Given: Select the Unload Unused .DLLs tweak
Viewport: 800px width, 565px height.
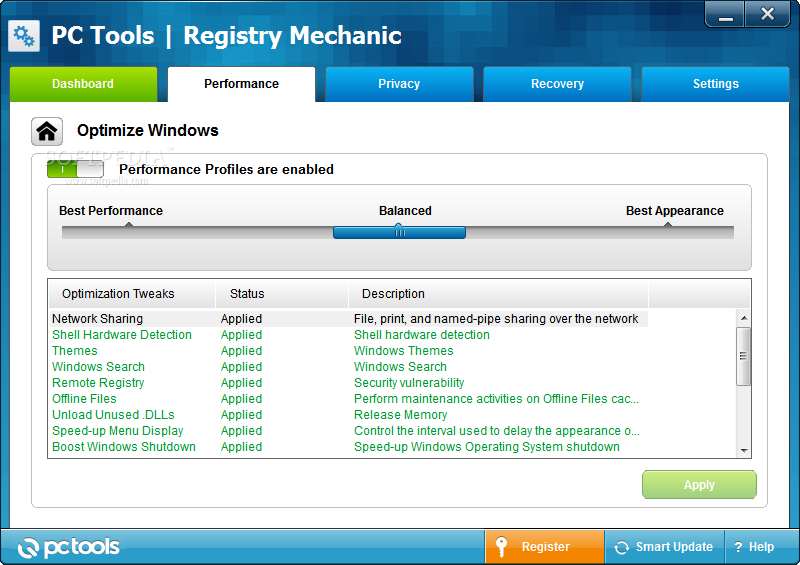Looking at the screenshot, I should (x=113, y=414).
